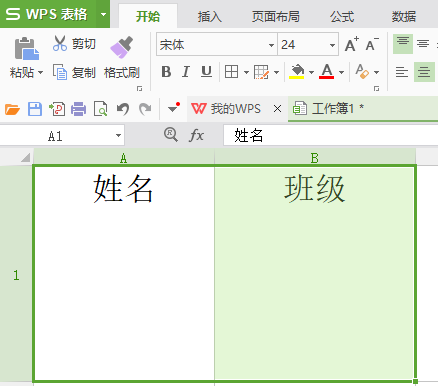Expand the draw border dropdown arrow
Screen dimensions: 438x386
click(276, 72)
